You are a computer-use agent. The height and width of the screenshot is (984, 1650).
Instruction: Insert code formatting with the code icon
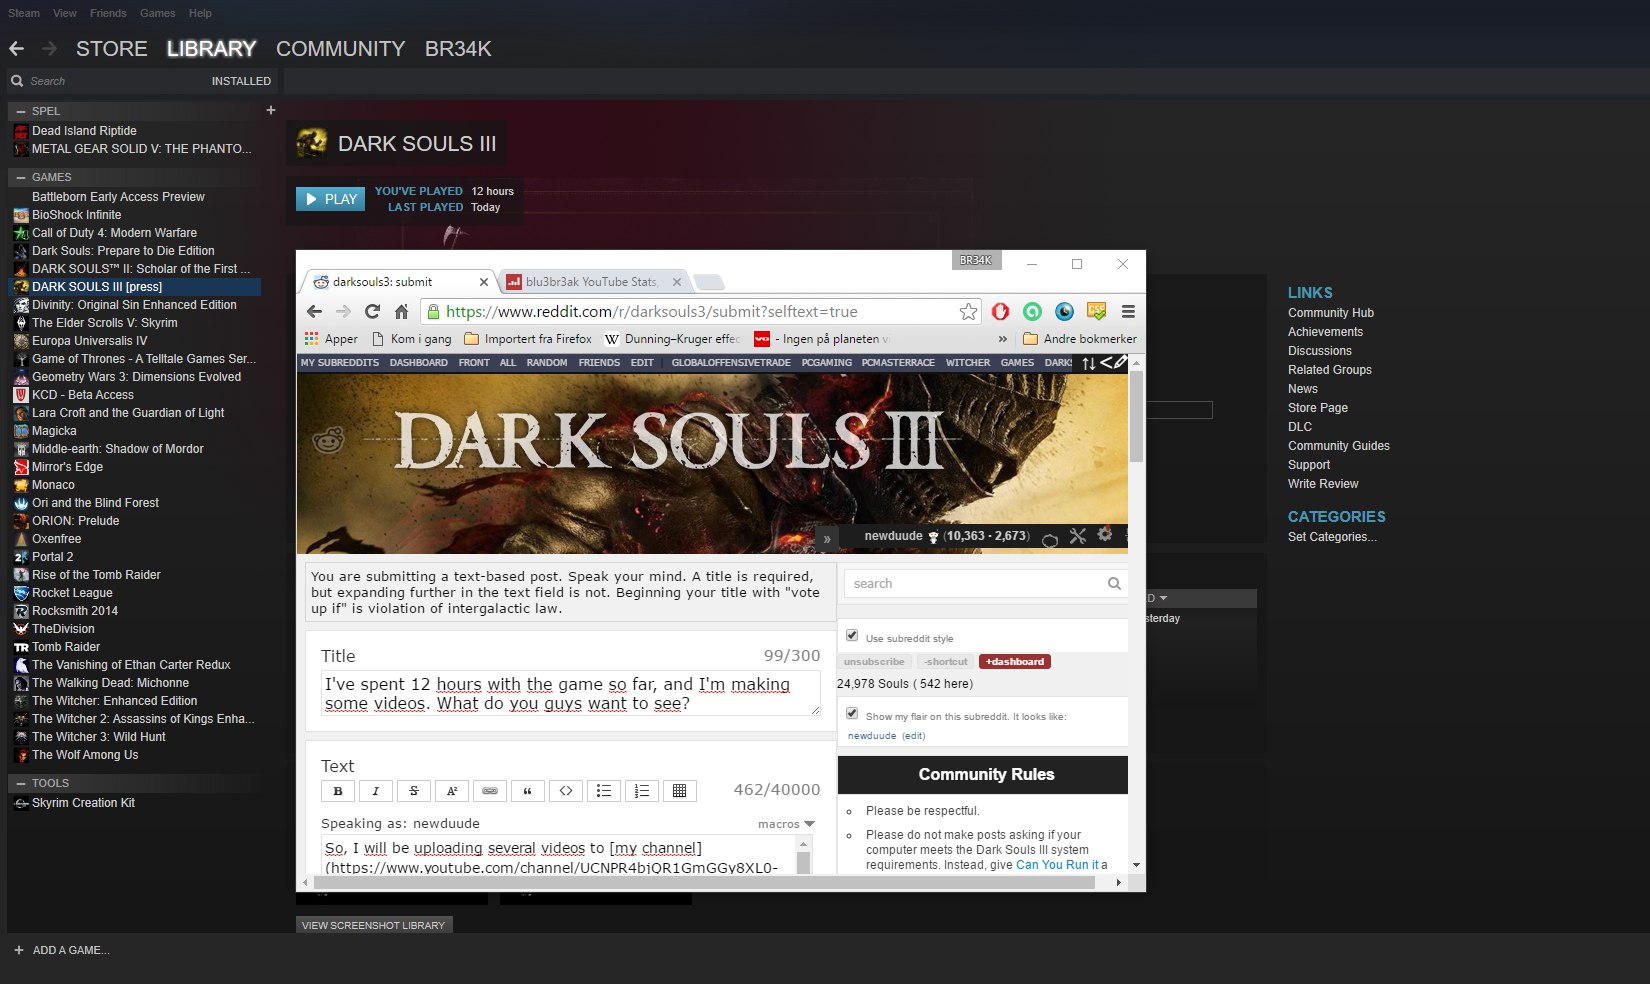(x=566, y=791)
